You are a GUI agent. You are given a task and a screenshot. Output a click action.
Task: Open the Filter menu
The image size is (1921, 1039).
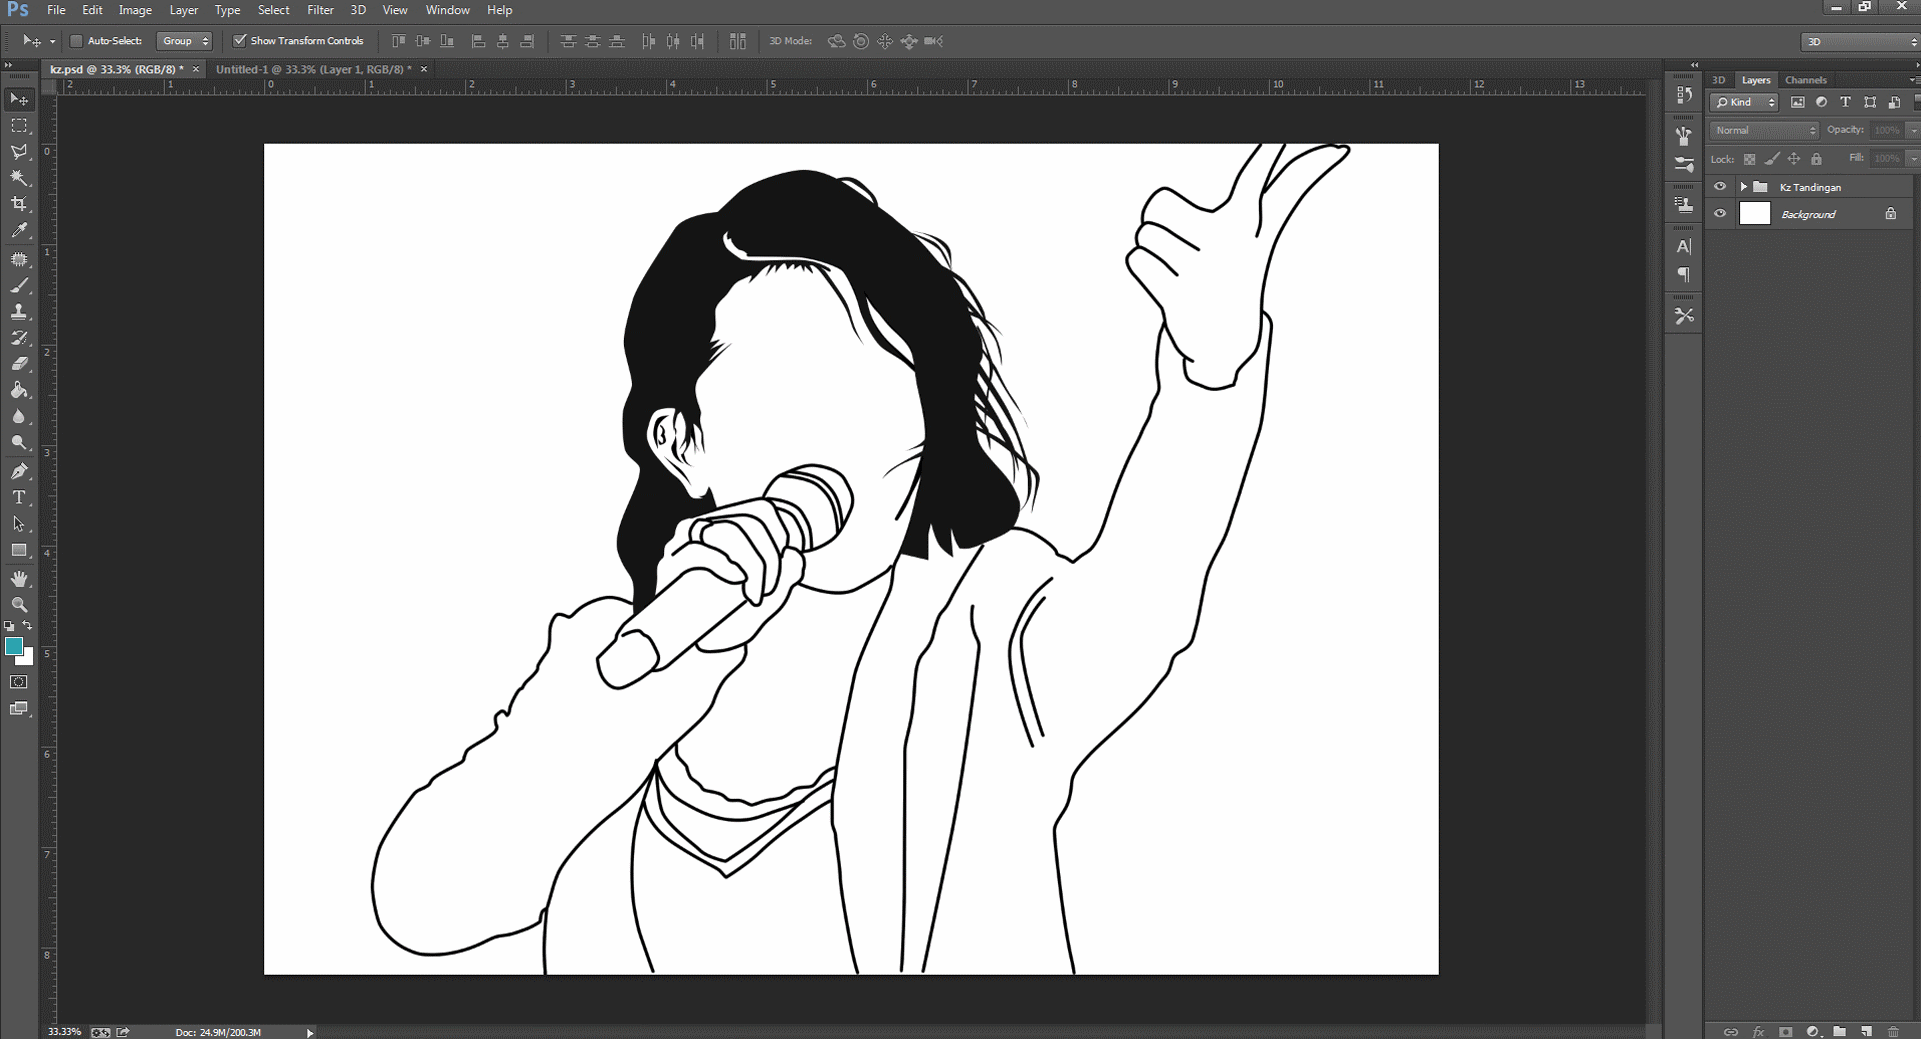click(x=320, y=10)
